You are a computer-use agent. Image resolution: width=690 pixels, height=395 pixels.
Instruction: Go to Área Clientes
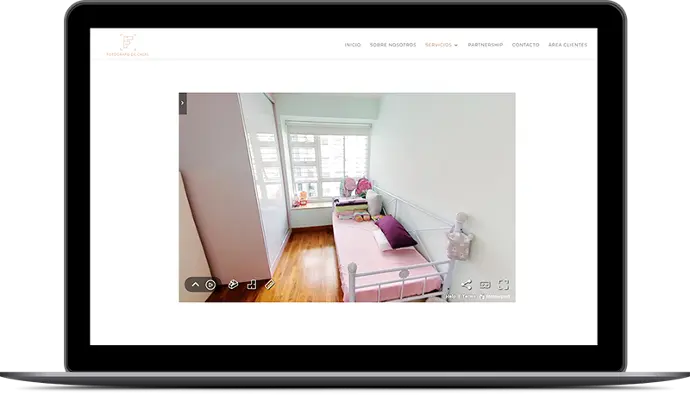[567, 45]
